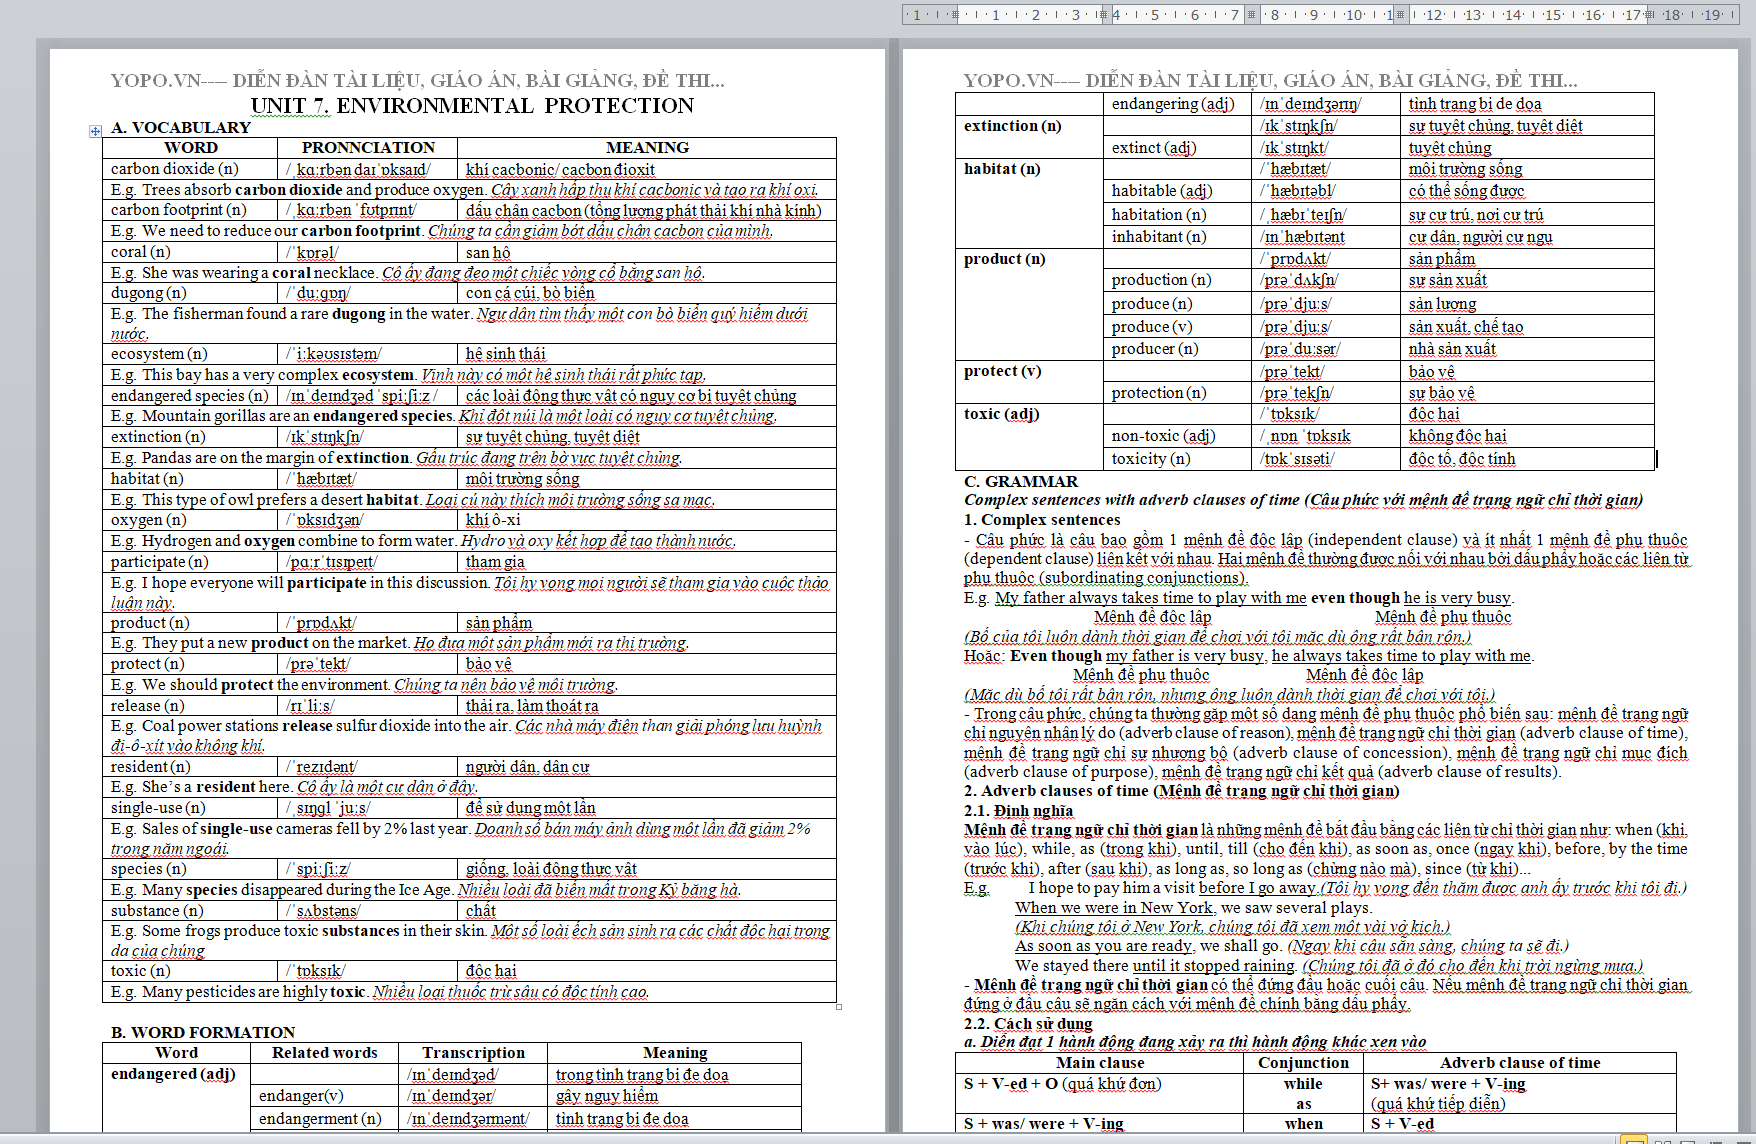Click the title UNIT 7. ENVIRONMENTAL PROTECTION

[472, 106]
